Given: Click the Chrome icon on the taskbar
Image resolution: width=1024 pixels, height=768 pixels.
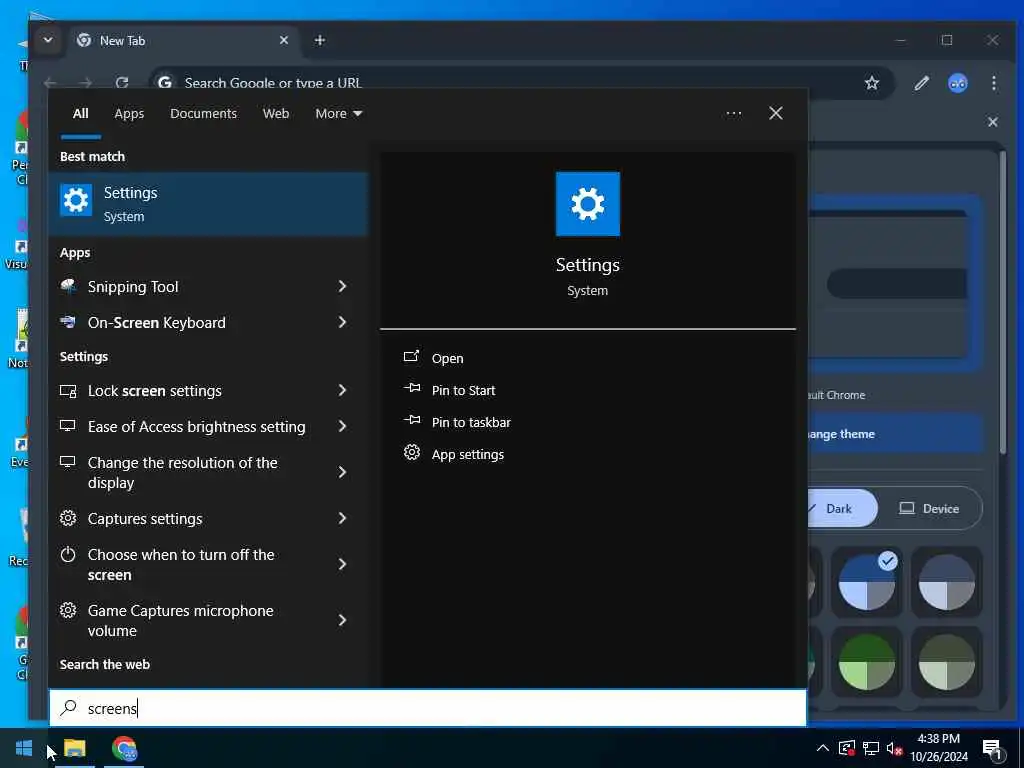Looking at the screenshot, I should tap(124, 748).
